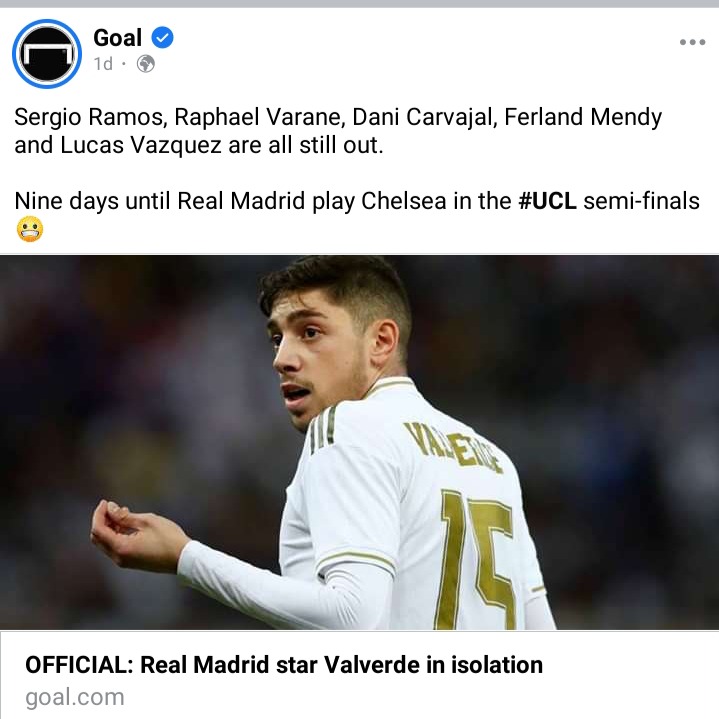Open the Goal page name link
Screen dimensions: 719x719
click(x=117, y=38)
